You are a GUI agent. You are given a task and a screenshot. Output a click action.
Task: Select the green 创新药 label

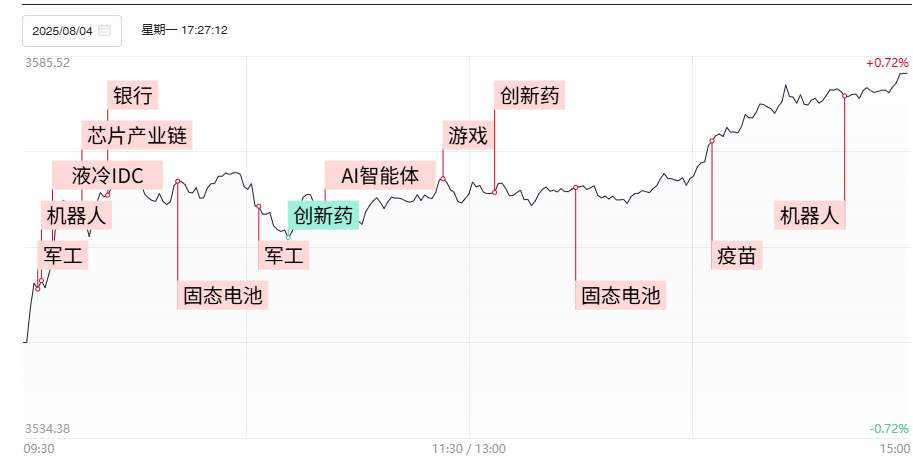point(323,216)
